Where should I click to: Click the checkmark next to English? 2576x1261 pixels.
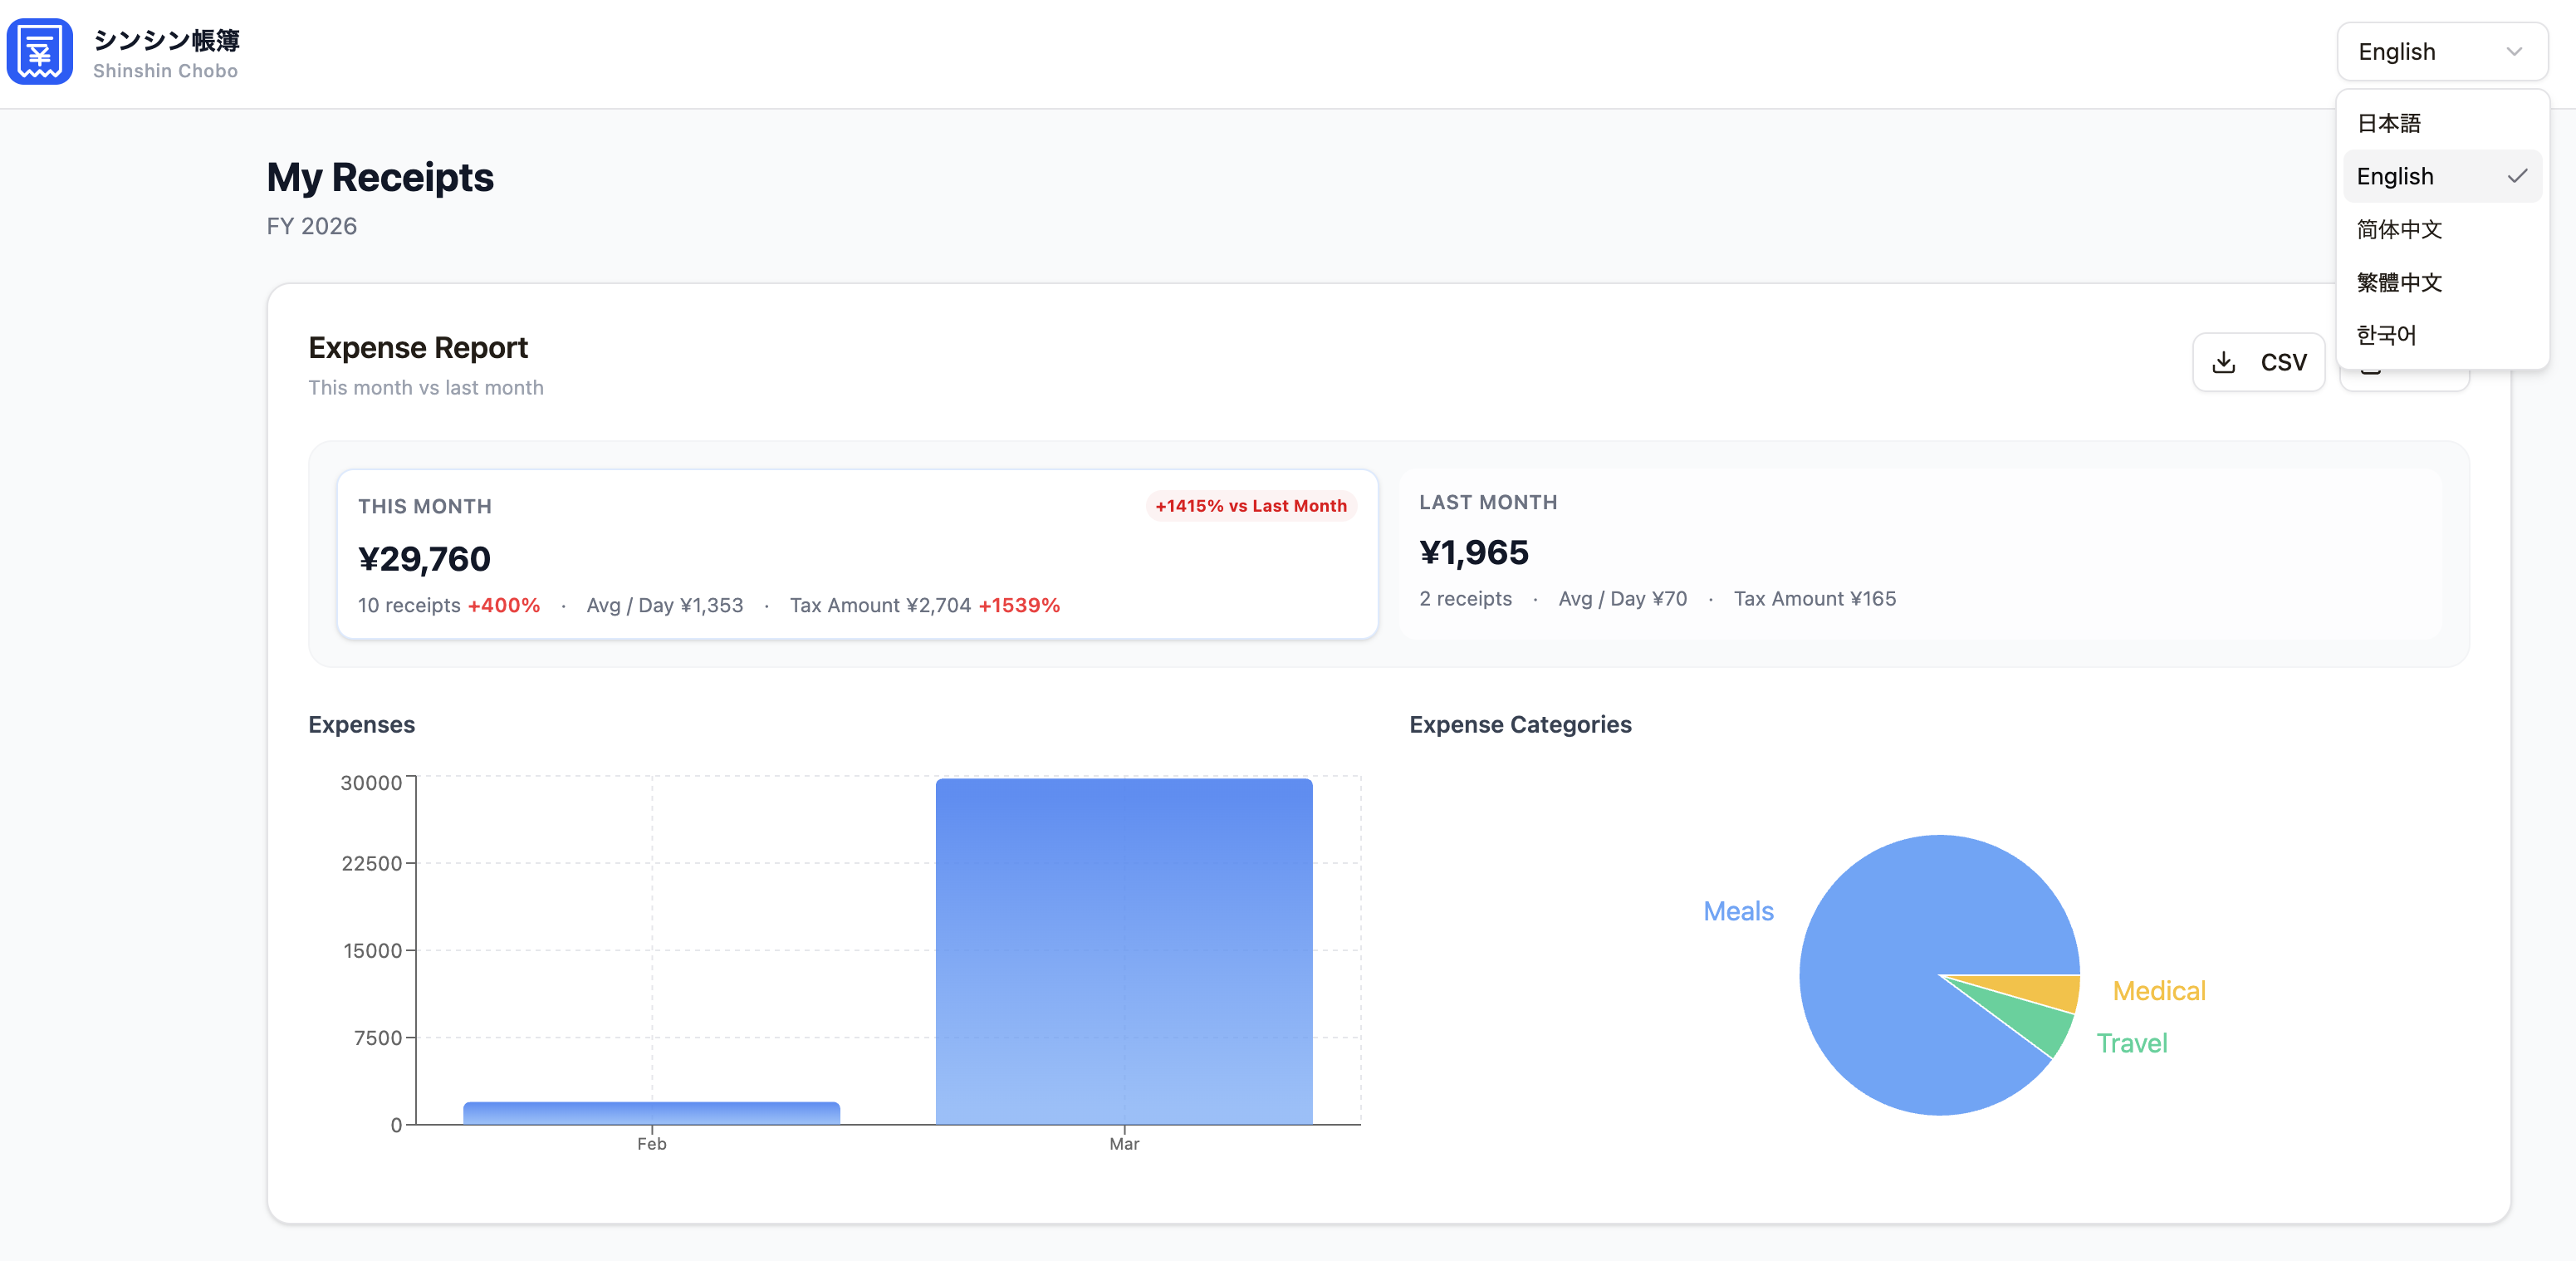pos(2516,177)
